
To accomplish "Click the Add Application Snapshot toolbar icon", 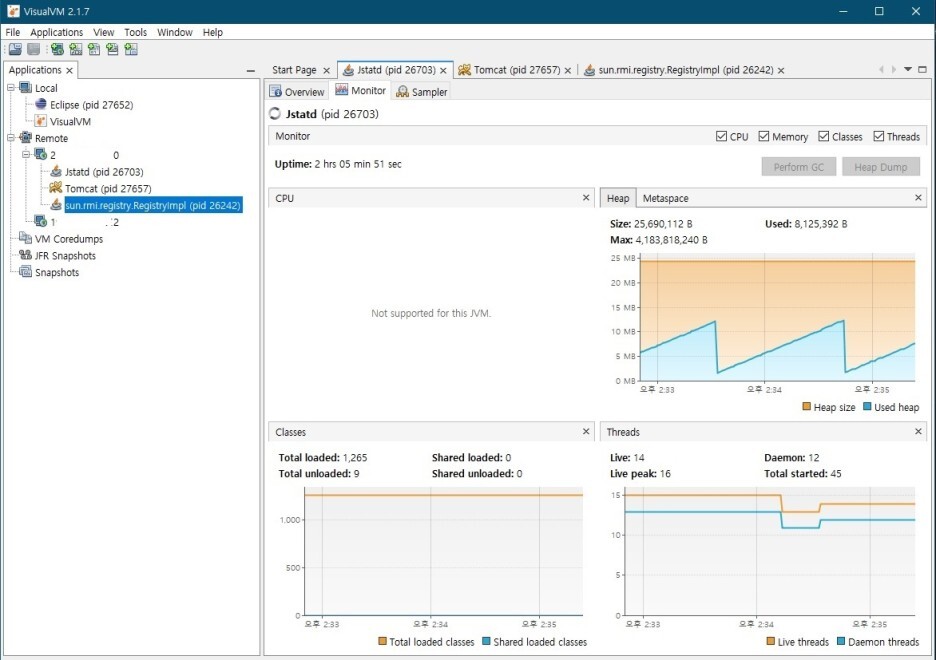I will click(131, 50).
